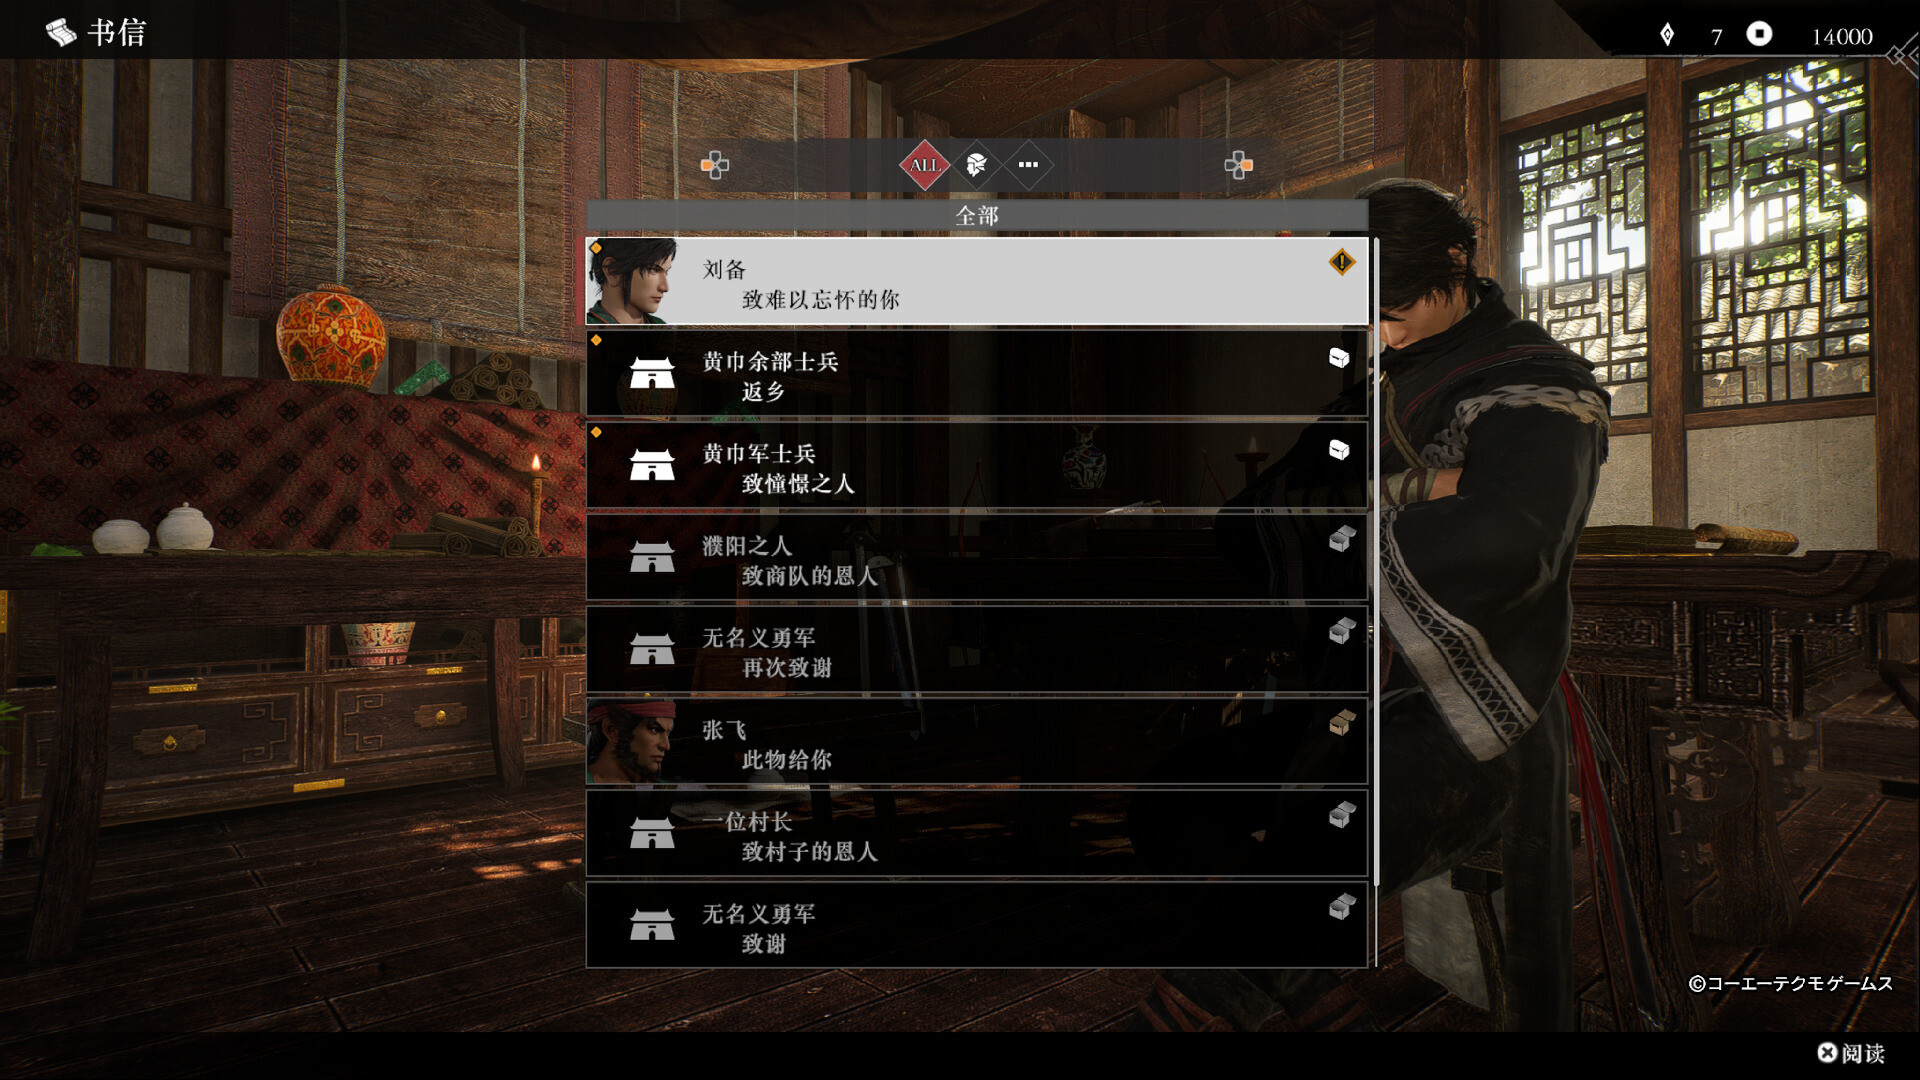Open 一位村长 letter 致村子的恩人
This screenshot has width=1920, height=1080.
pyautogui.click(x=977, y=833)
